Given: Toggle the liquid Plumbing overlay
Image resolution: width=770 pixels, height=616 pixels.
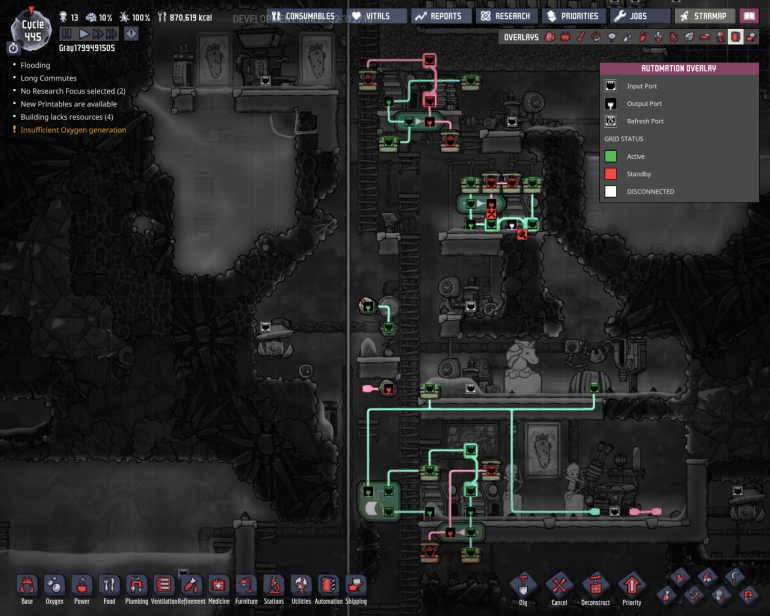Looking at the screenshot, I should 627,37.
